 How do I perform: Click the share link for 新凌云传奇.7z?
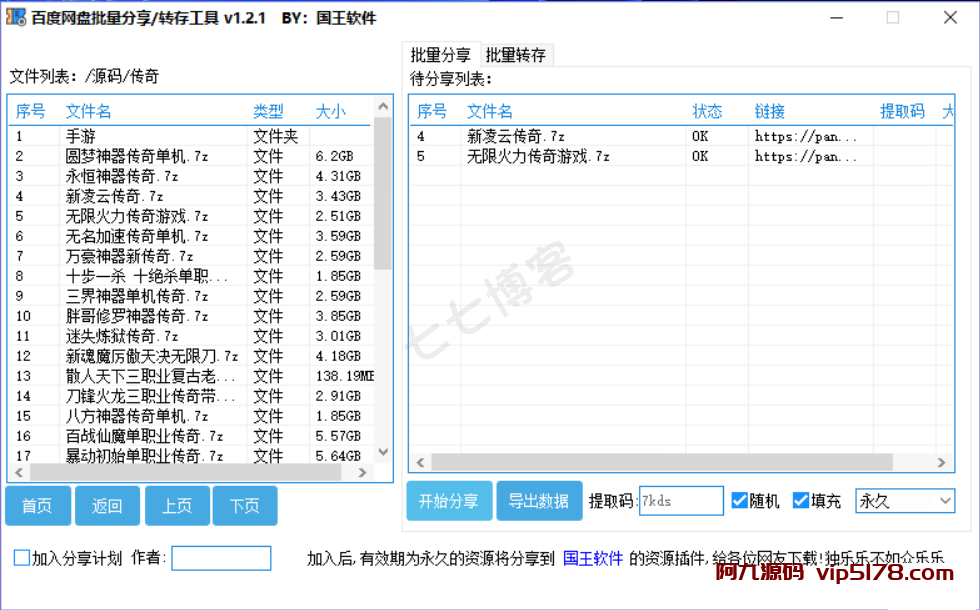coord(805,136)
